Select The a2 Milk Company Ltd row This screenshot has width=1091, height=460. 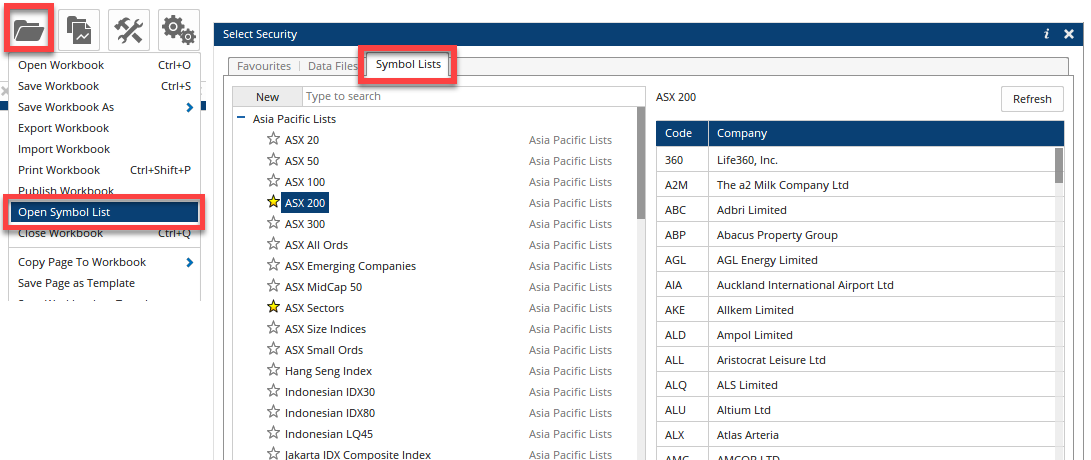pyautogui.click(x=855, y=185)
